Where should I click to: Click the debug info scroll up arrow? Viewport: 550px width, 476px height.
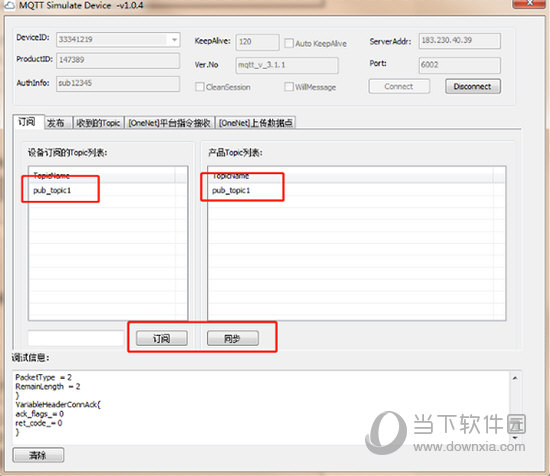515,378
